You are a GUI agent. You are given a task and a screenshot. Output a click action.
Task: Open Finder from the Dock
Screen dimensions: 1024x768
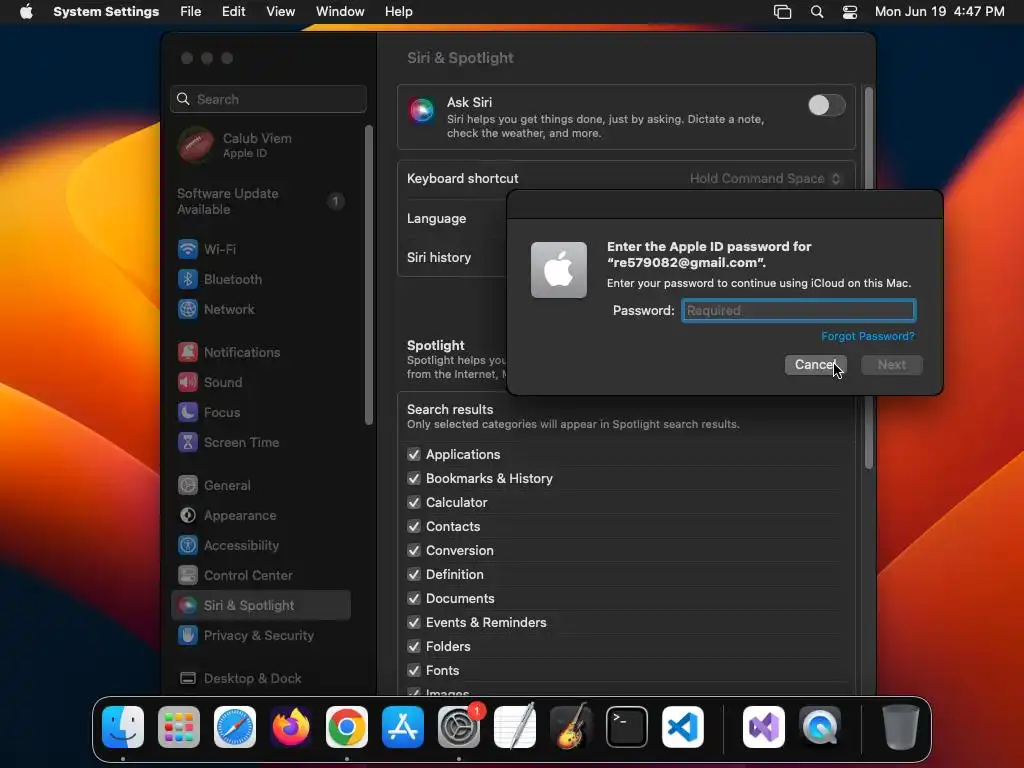(x=123, y=727)
